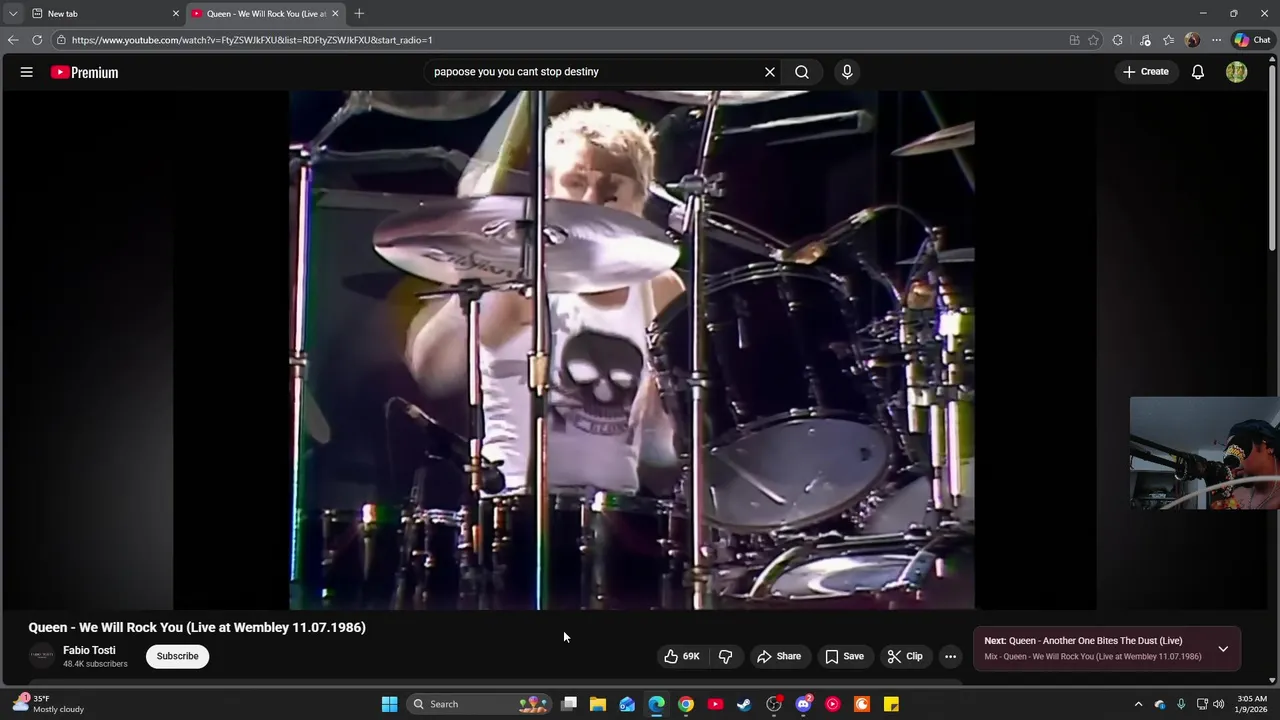Open browser Settings and more menu
Image resolution: width=1280 pixels, height=720 pixels.
1216,40
